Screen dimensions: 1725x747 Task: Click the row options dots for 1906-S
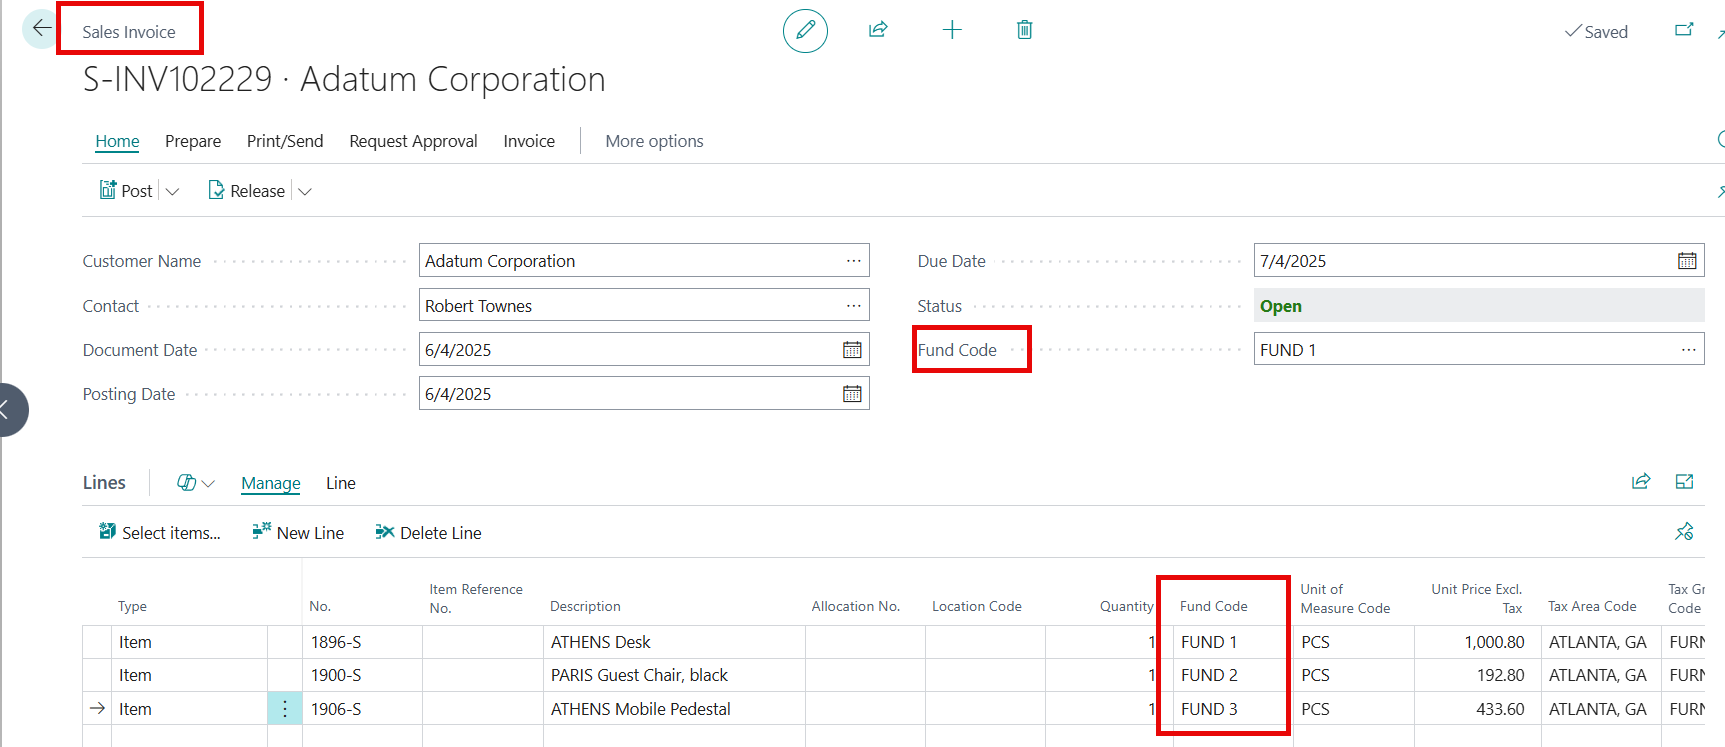coord(285,709)
